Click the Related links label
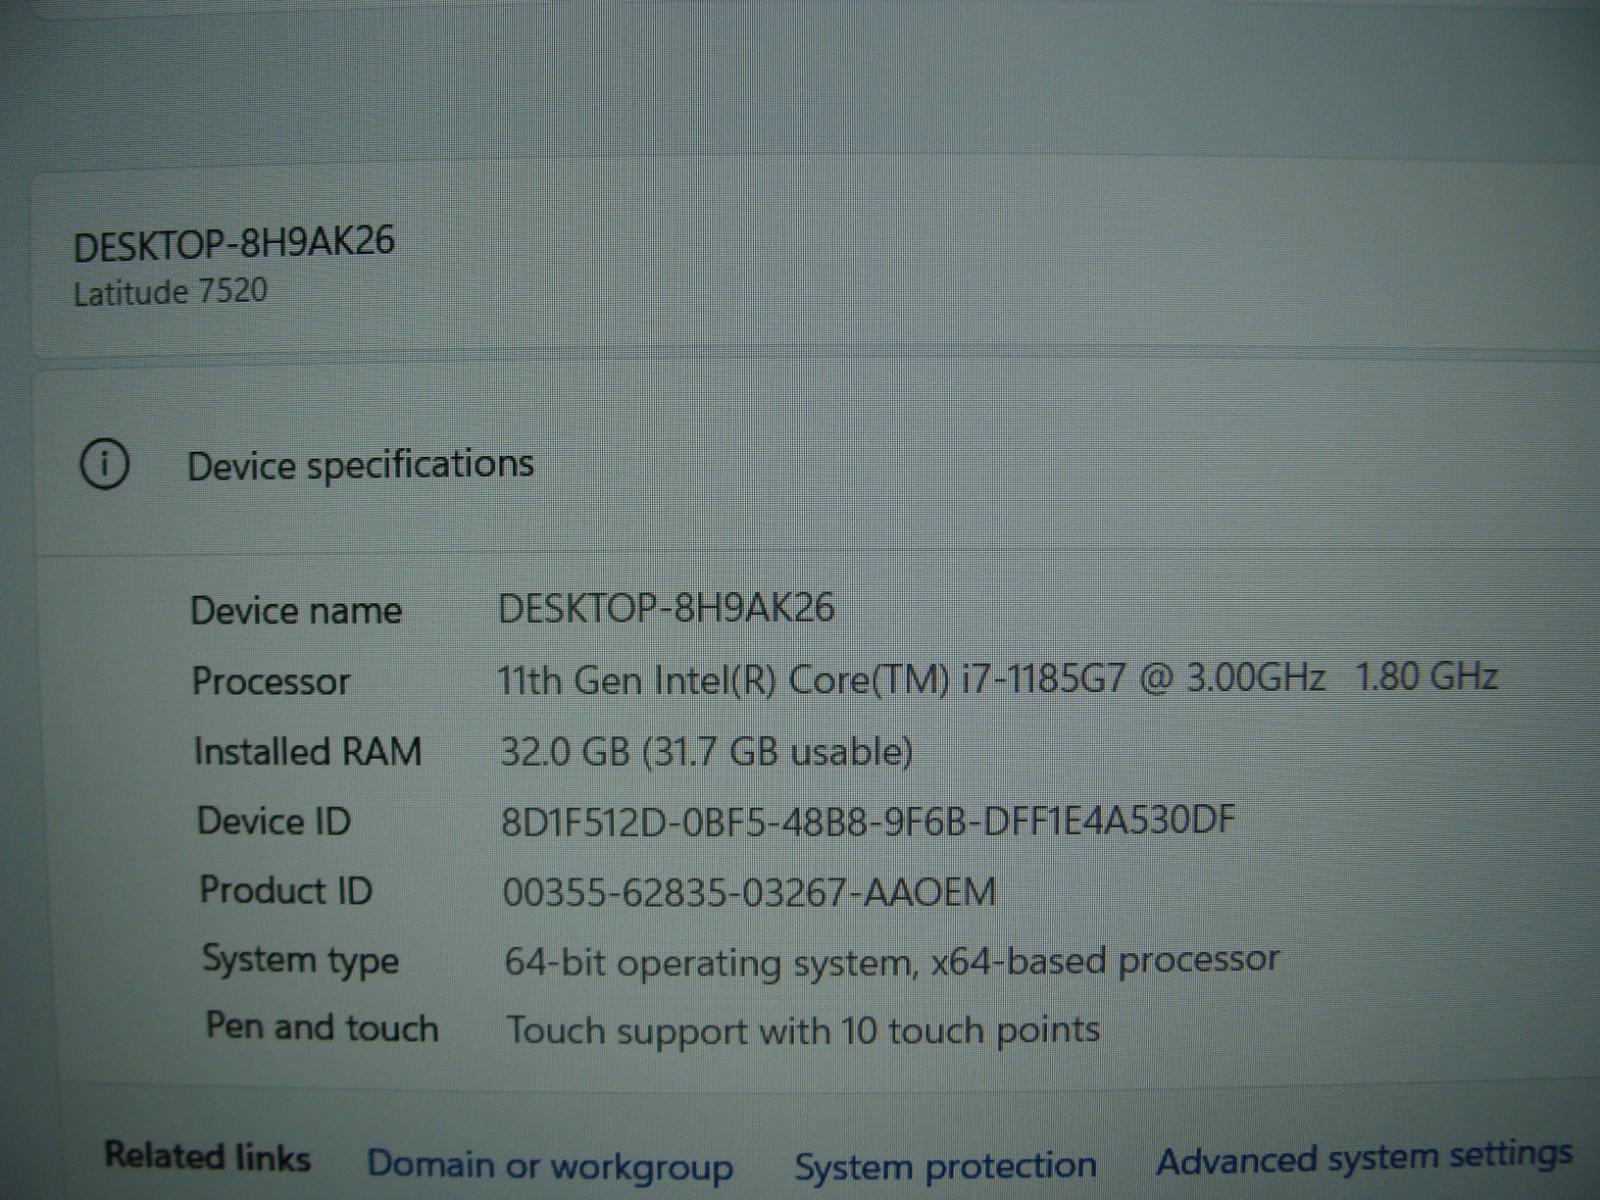The width and height of the screenshot is (1600, 1200). [208, 1157]
